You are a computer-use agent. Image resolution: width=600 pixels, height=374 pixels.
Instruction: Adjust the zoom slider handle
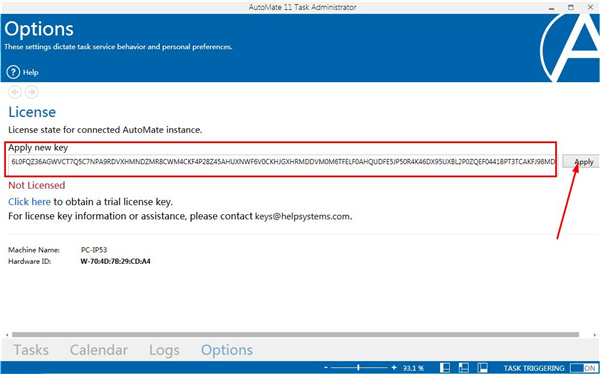tap(359, 367)
